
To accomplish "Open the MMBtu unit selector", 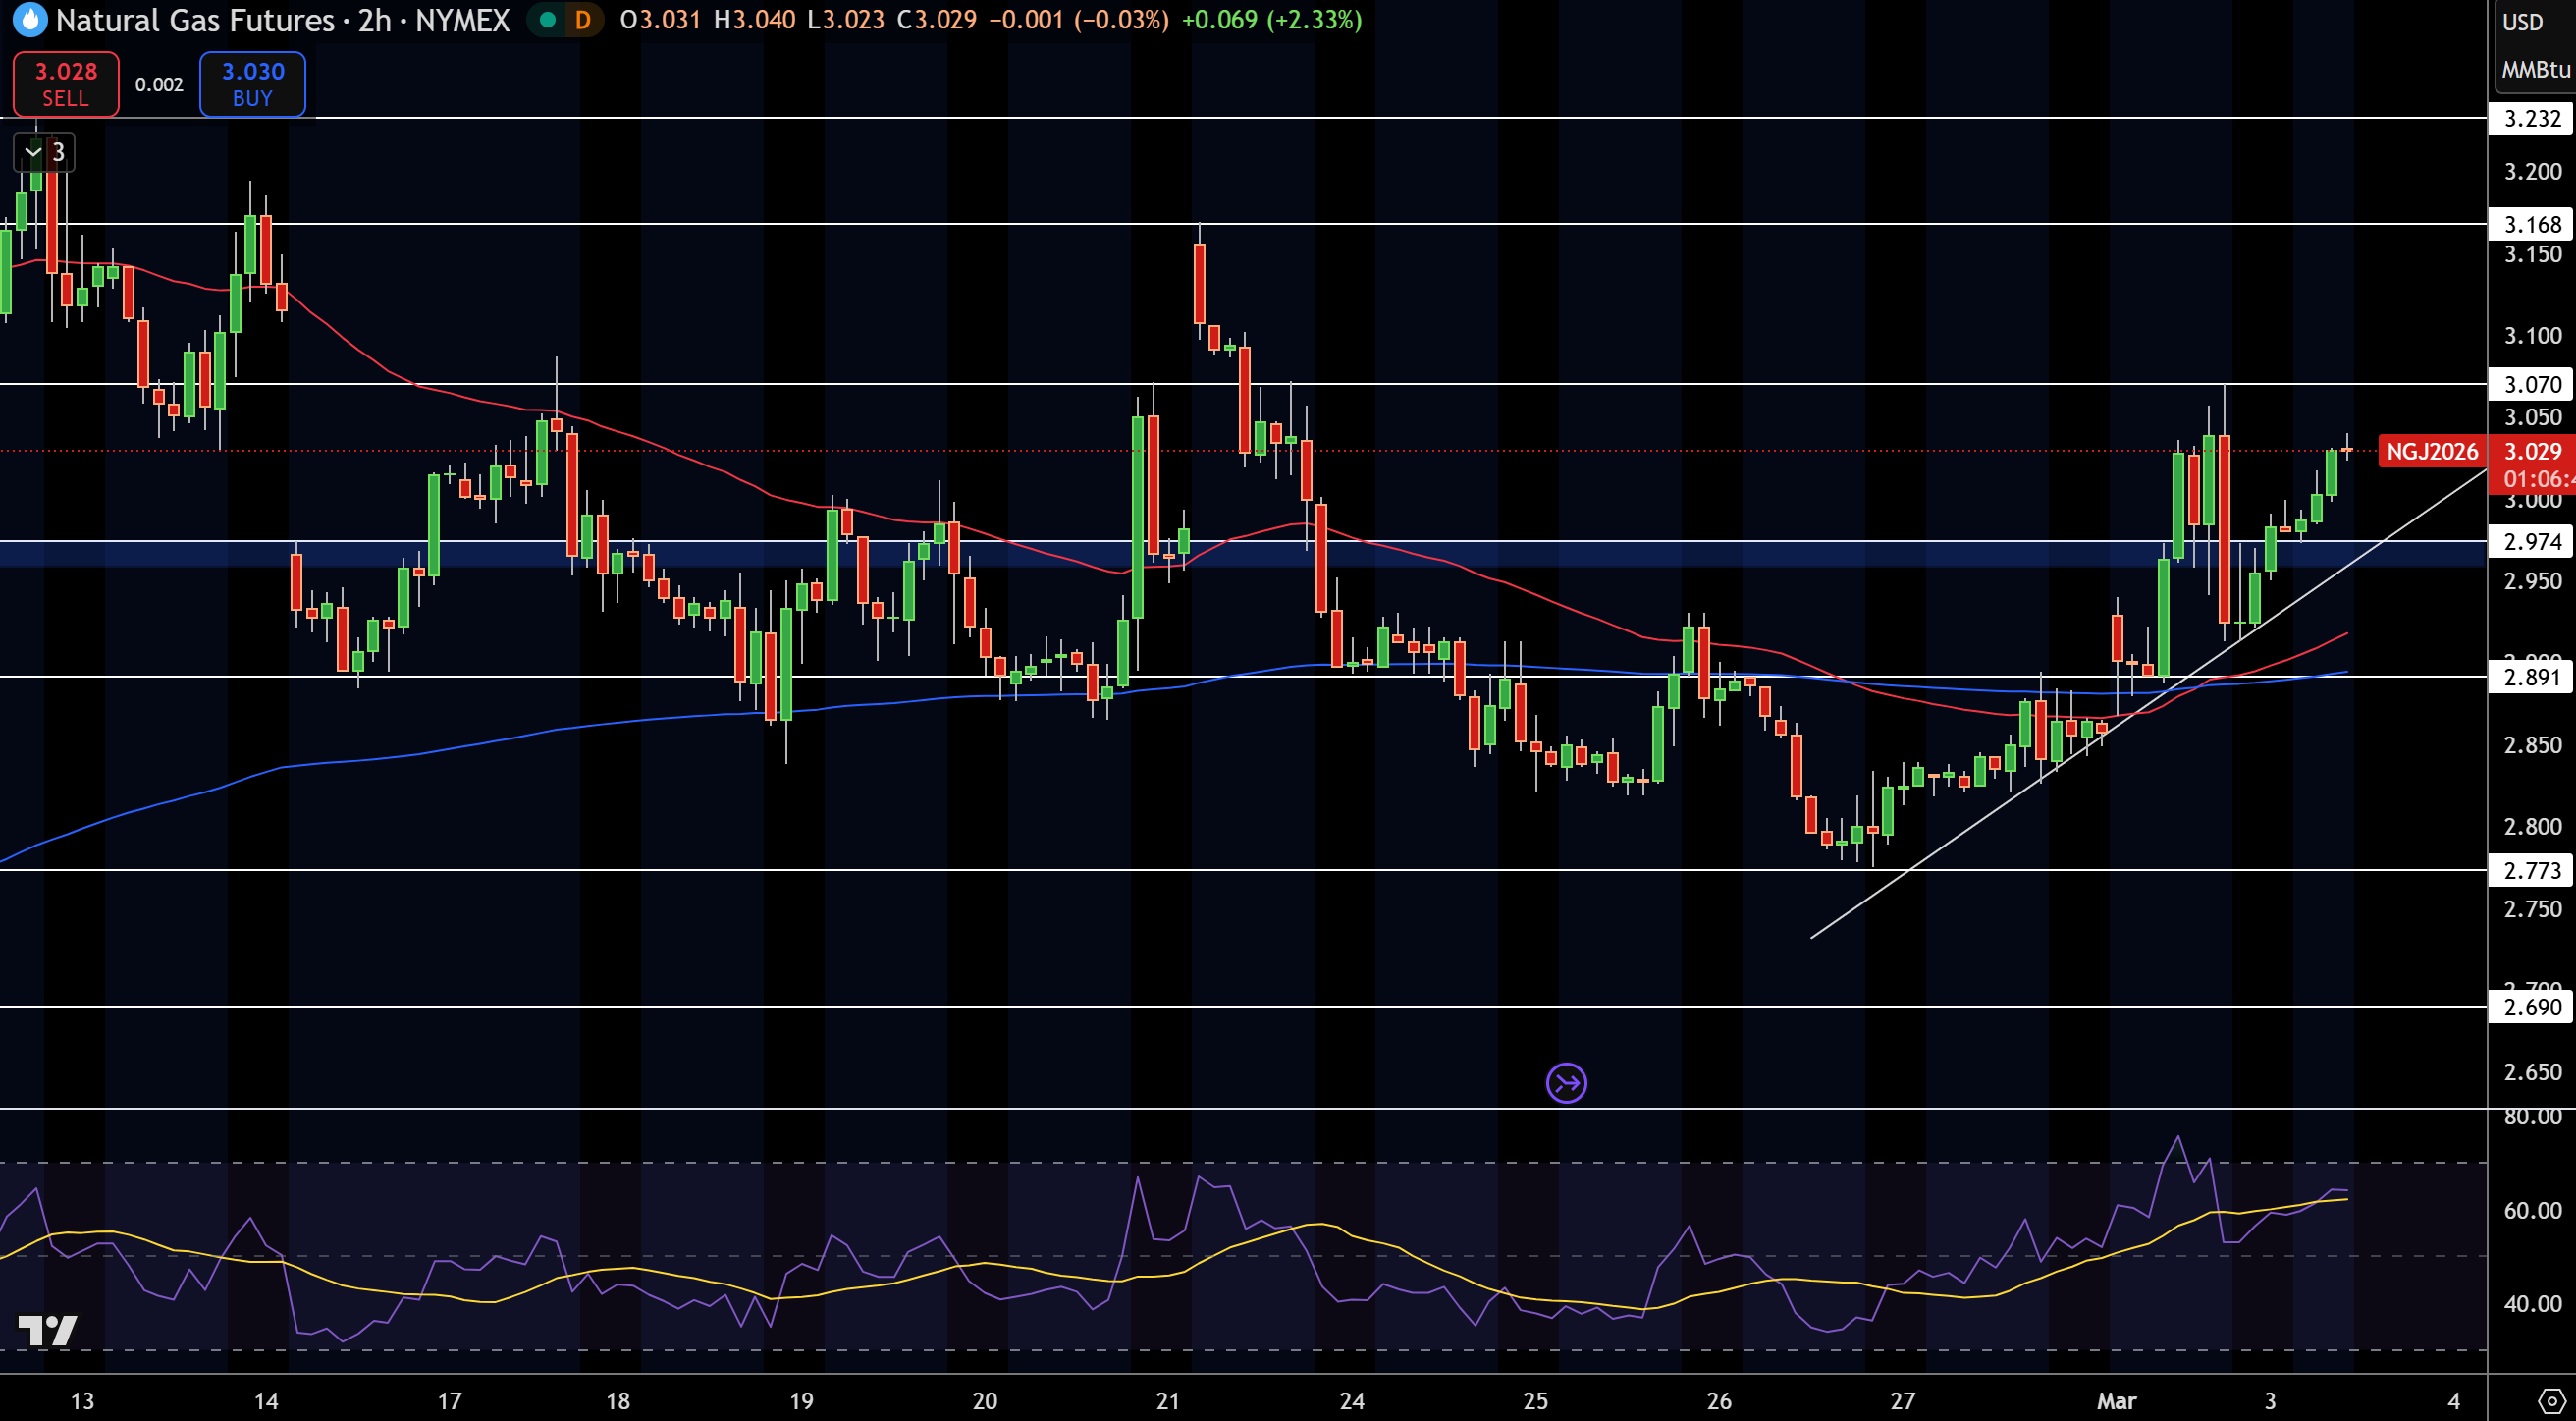I will pyautogui.click(x=2535, y=69).
